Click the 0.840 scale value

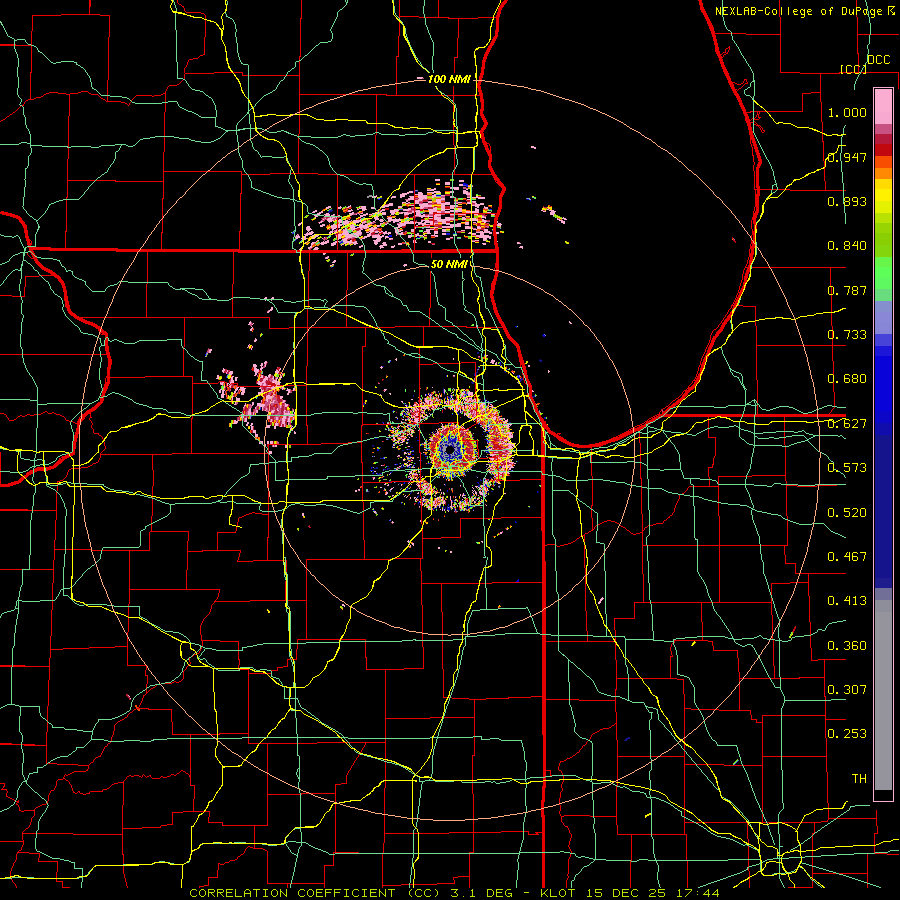pos(847,246)
